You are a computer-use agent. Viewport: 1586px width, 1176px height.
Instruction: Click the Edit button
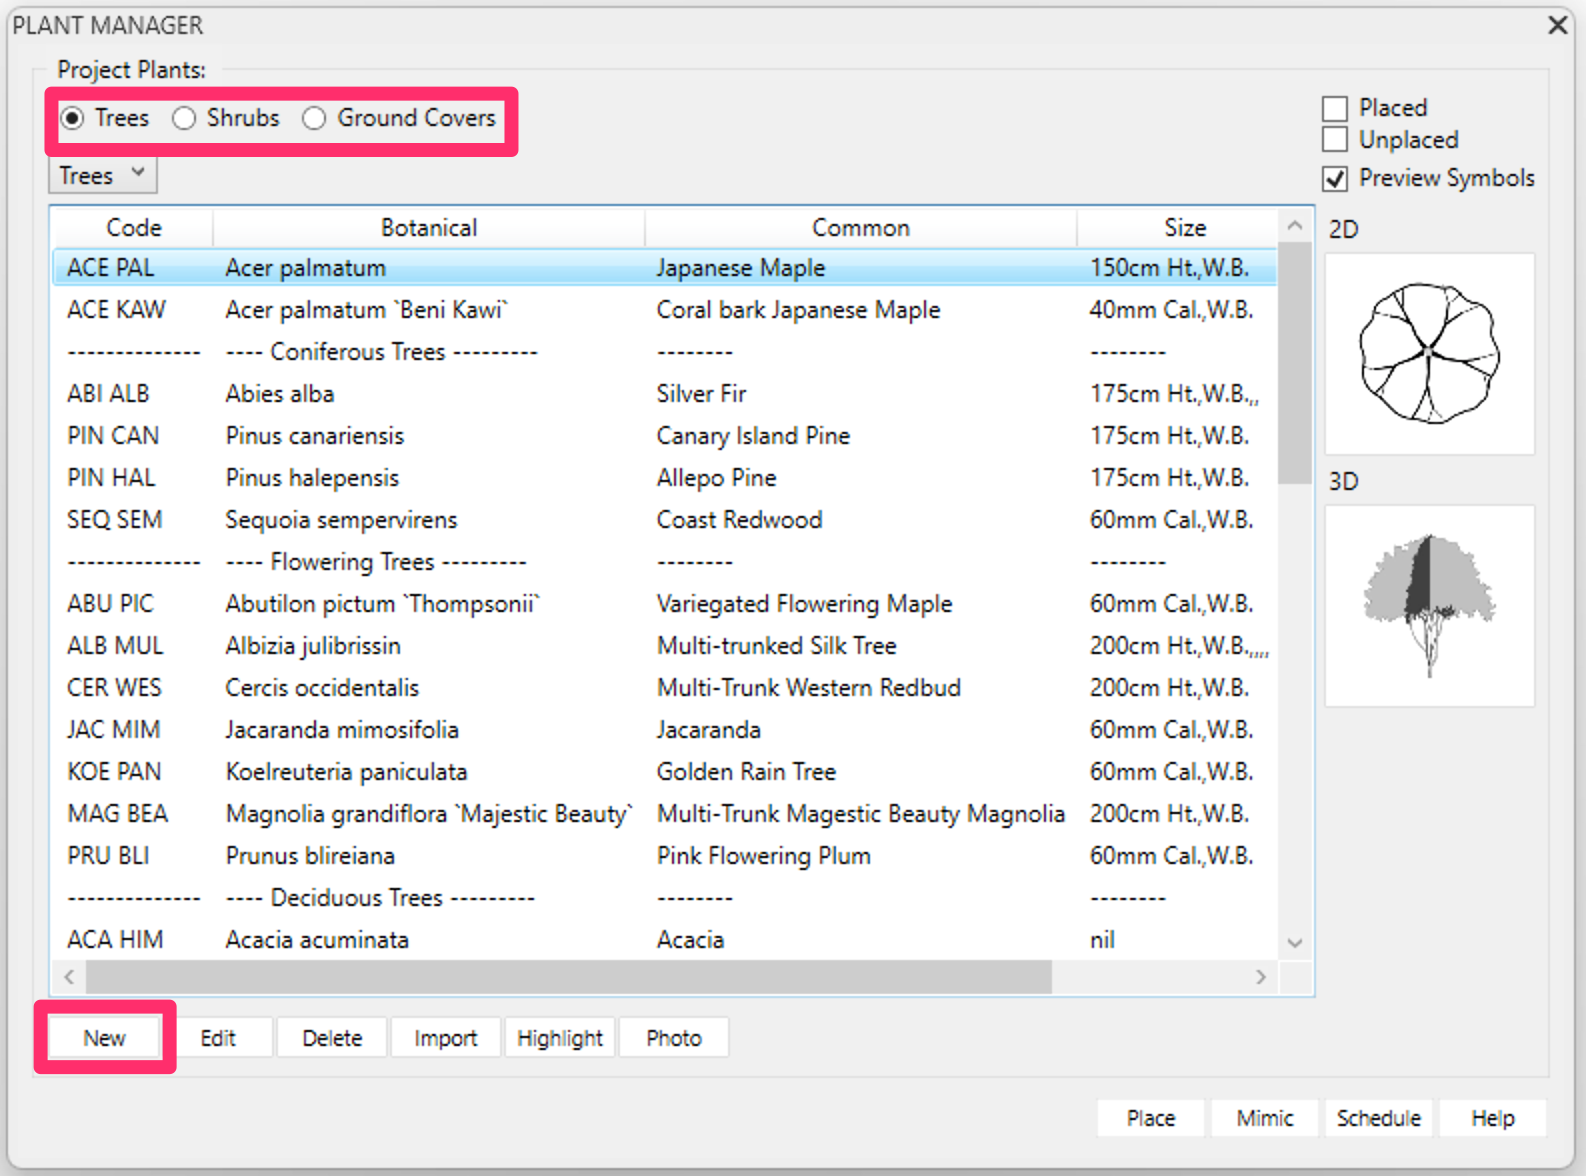coord(218,1038)
